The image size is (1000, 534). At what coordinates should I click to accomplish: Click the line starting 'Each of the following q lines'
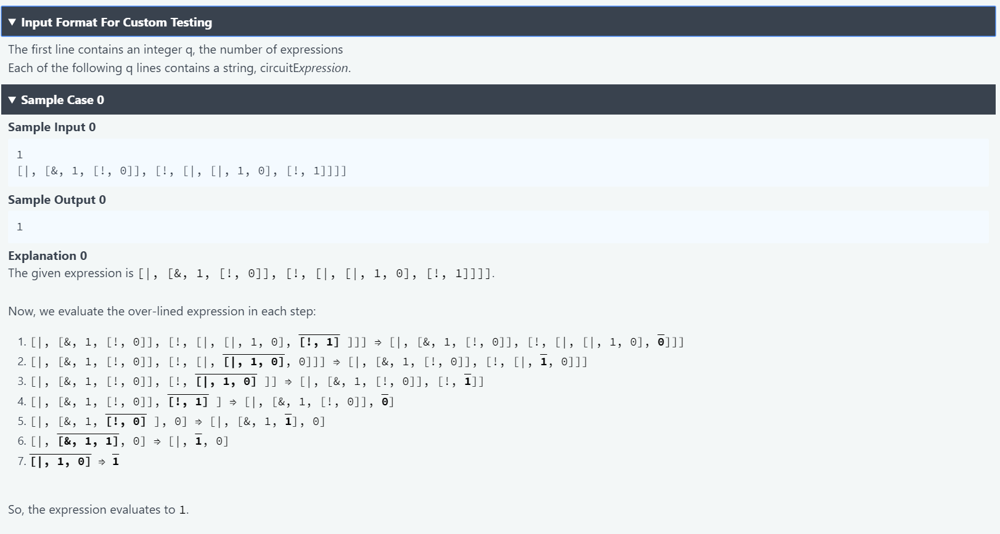(x=179, y=68)
